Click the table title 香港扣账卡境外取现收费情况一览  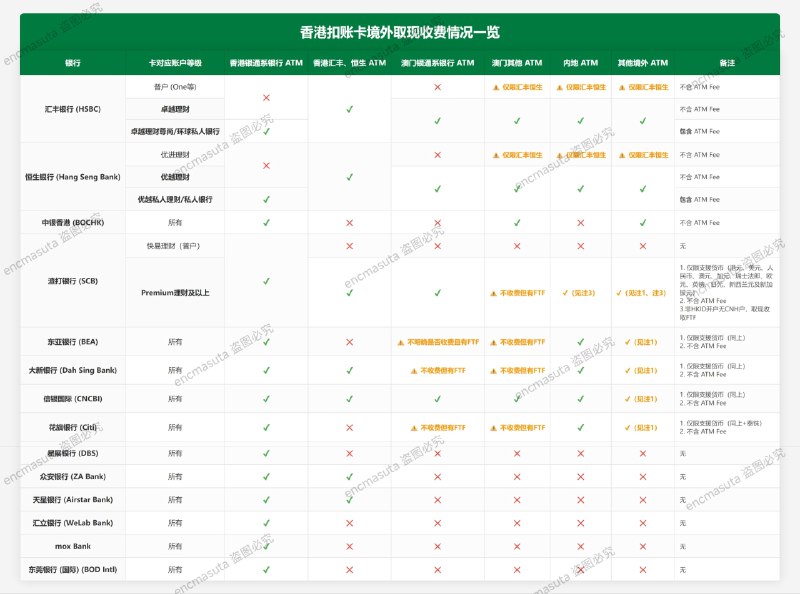tap(399, 32)
